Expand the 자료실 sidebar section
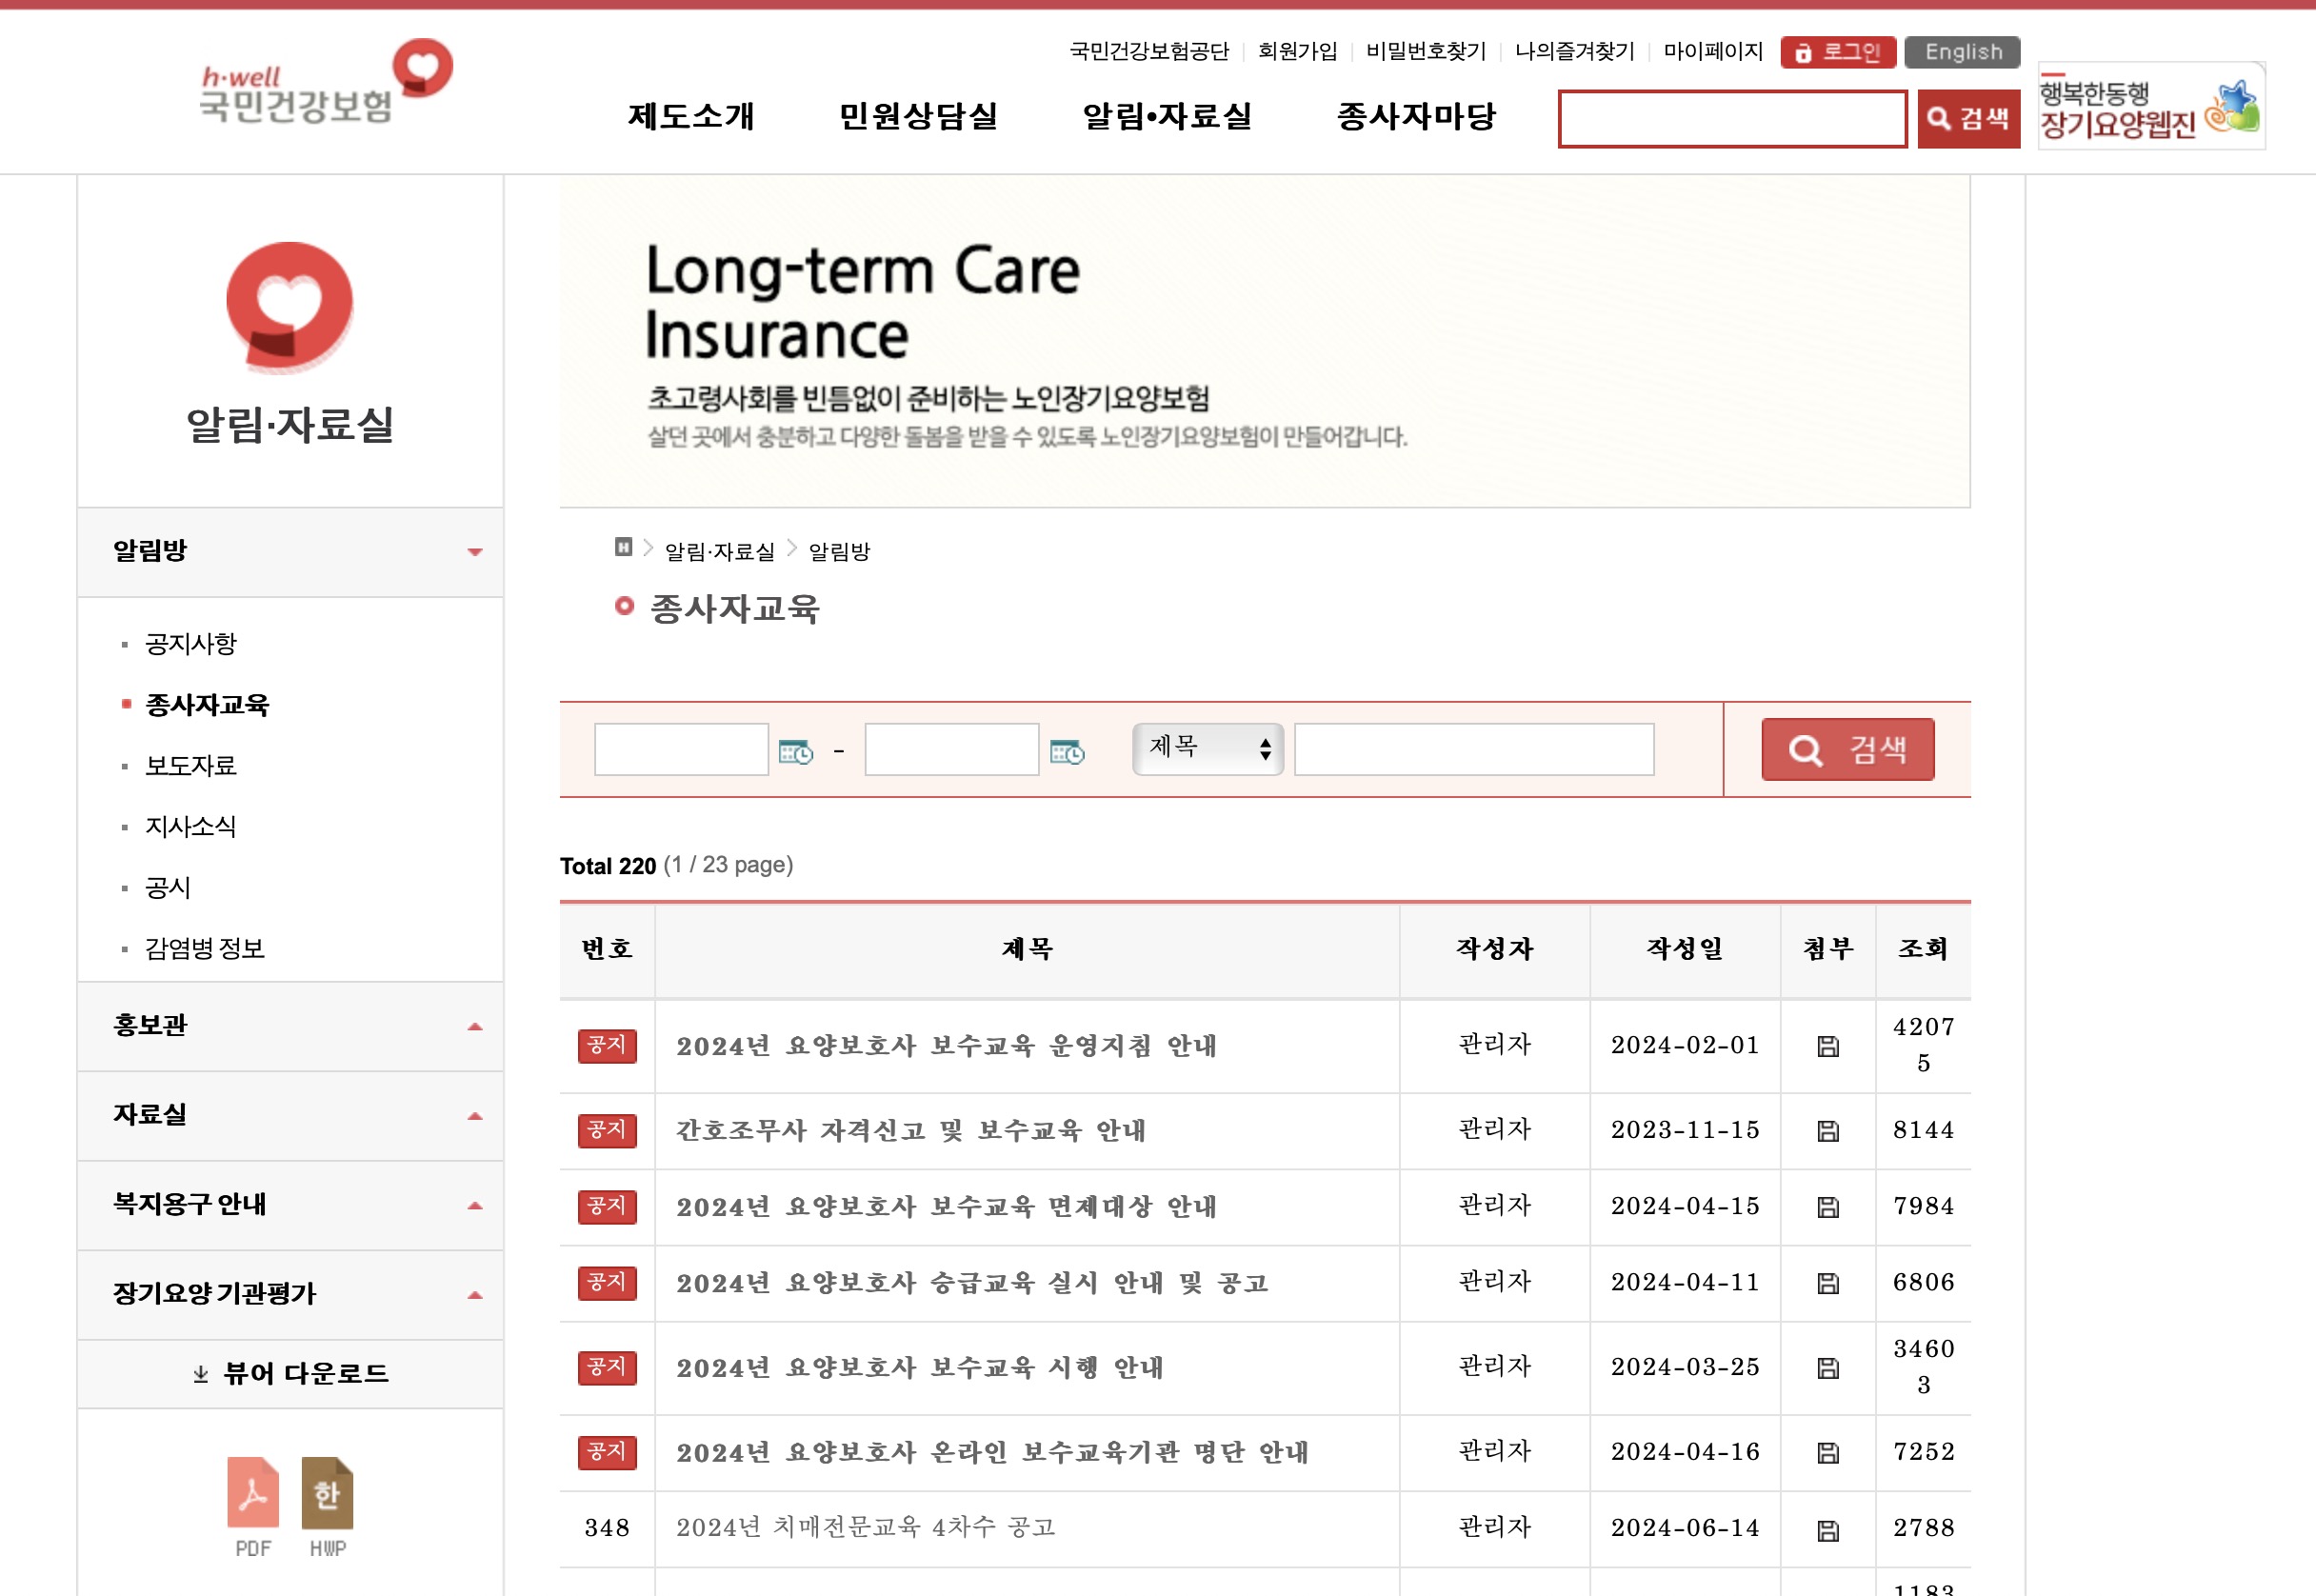This screenshot has width=2316, height=1596. click(x=475, y=1115)
